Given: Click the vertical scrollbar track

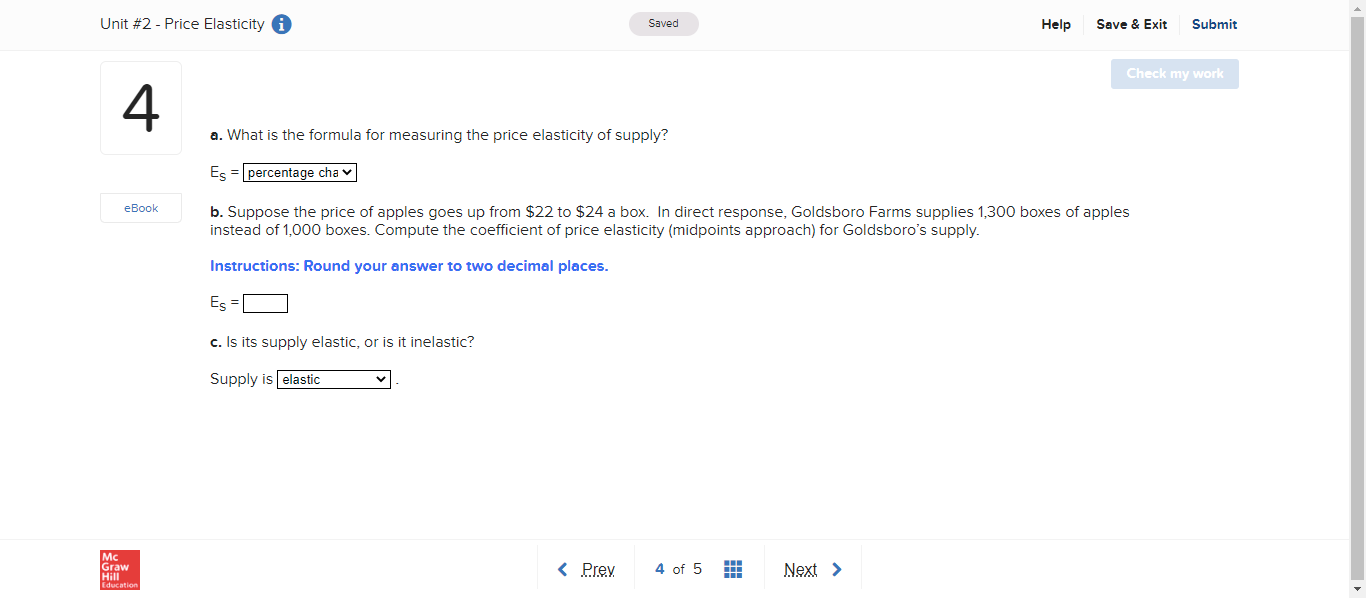Looking at the screenshot, I should 1358,300.
